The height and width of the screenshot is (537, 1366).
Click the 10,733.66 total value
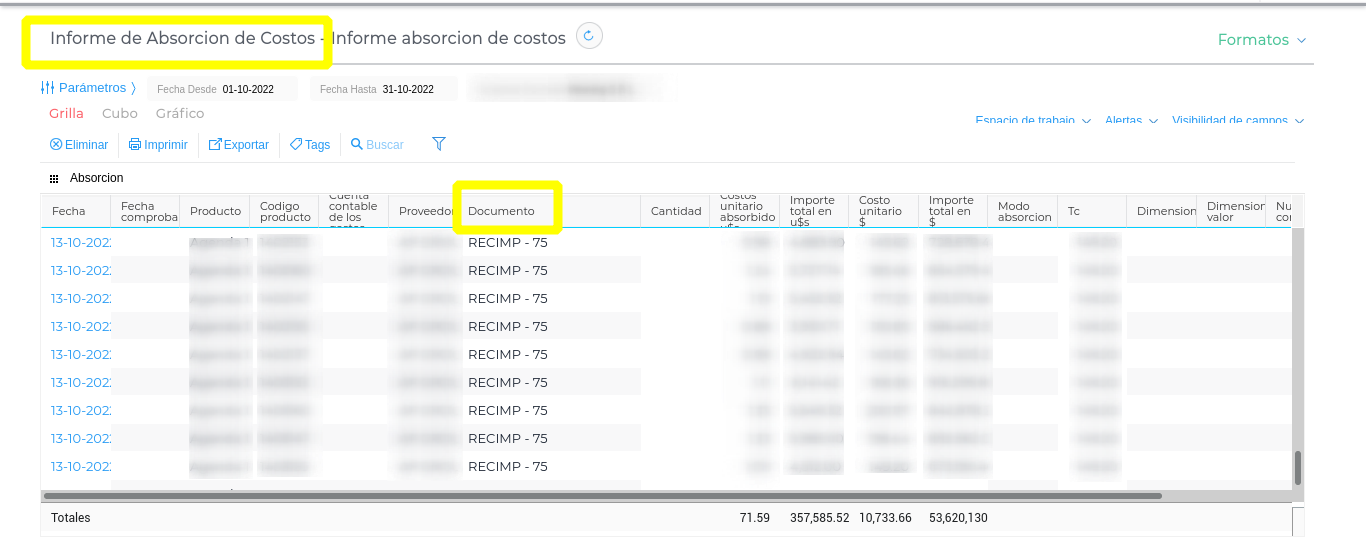click(886, 518)
